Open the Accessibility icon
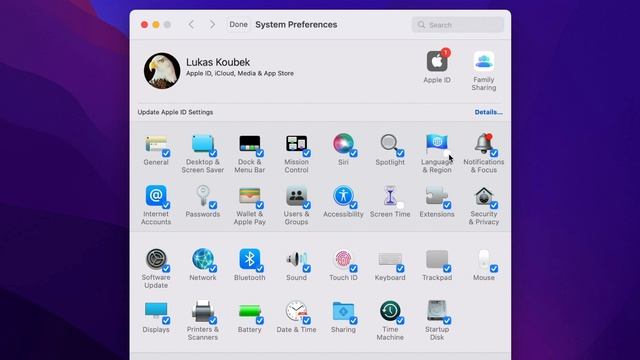The height and width of the screenshot is (360, 640). pos(343,196)
